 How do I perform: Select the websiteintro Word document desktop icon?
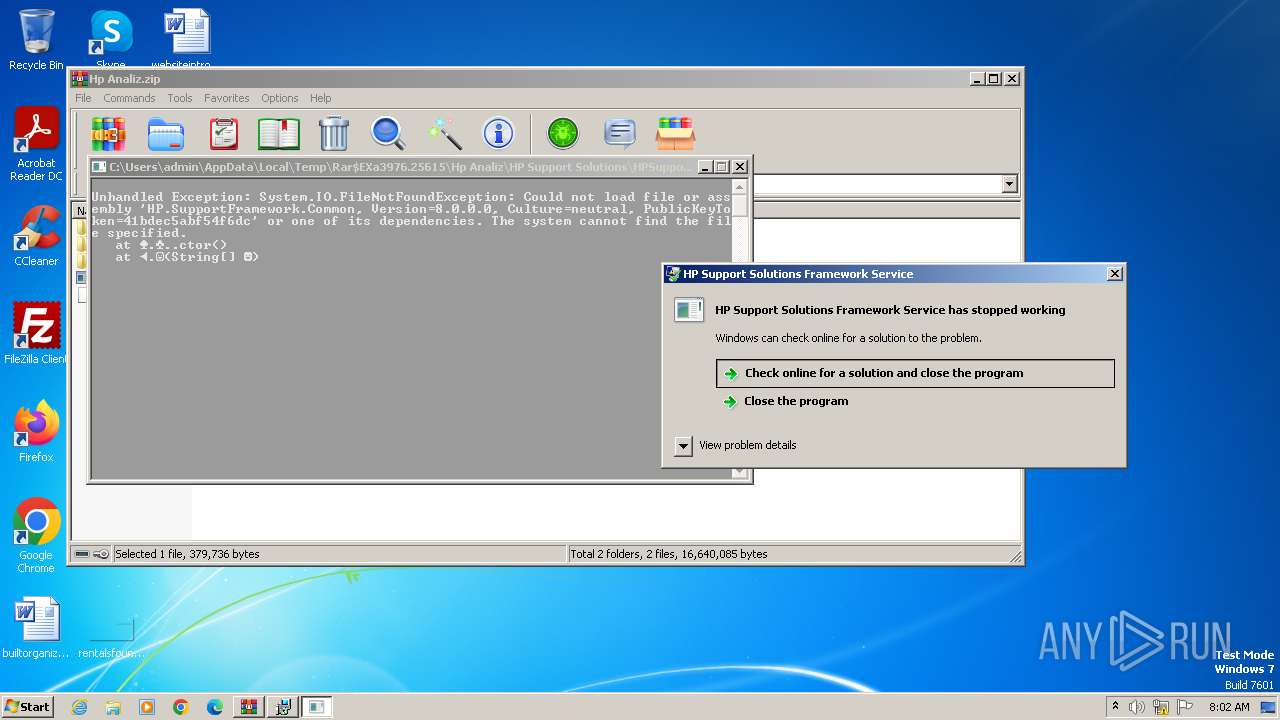tap(187, 40)
